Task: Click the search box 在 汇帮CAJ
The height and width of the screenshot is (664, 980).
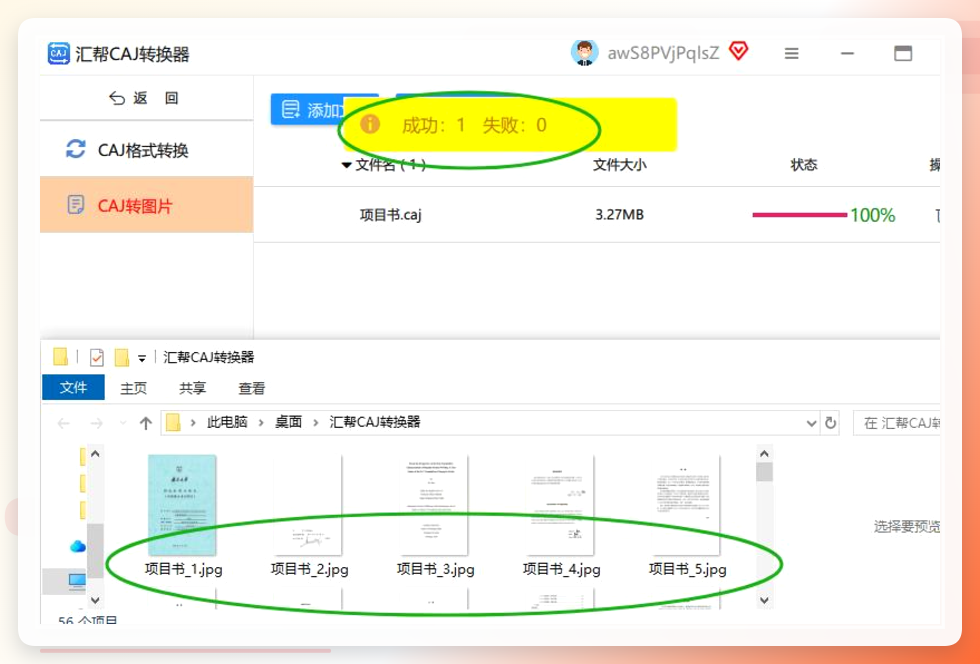Action: [x=897, y=423]
